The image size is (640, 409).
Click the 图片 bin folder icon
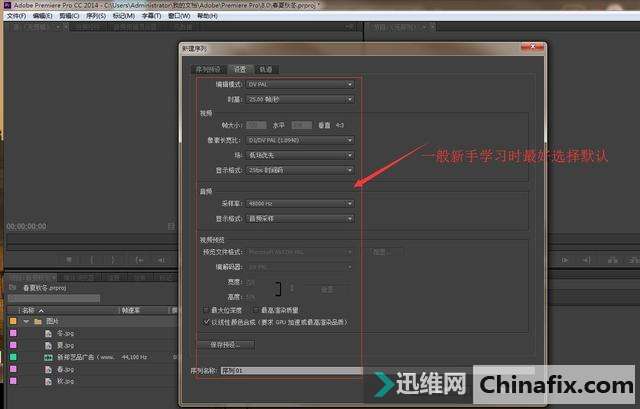[38, 322]
